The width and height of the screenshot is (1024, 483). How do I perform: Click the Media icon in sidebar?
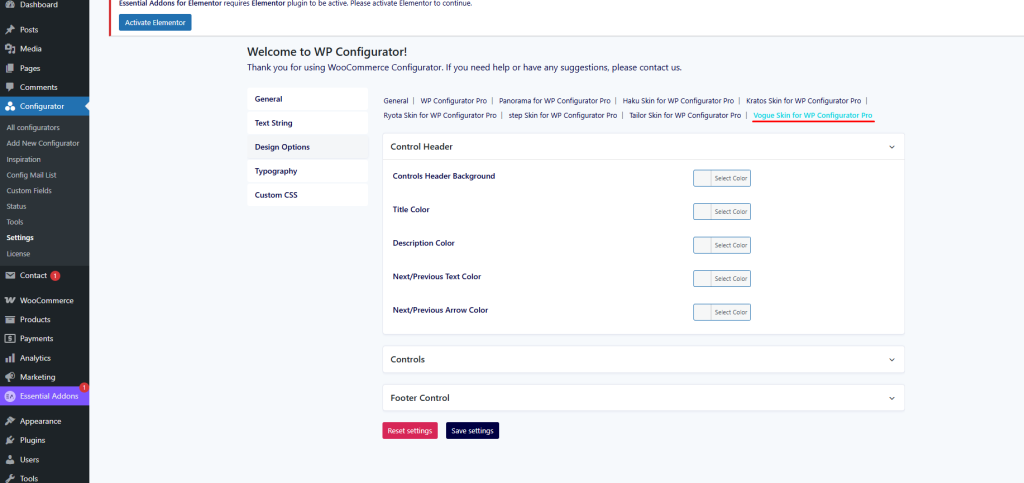(10, 49)
